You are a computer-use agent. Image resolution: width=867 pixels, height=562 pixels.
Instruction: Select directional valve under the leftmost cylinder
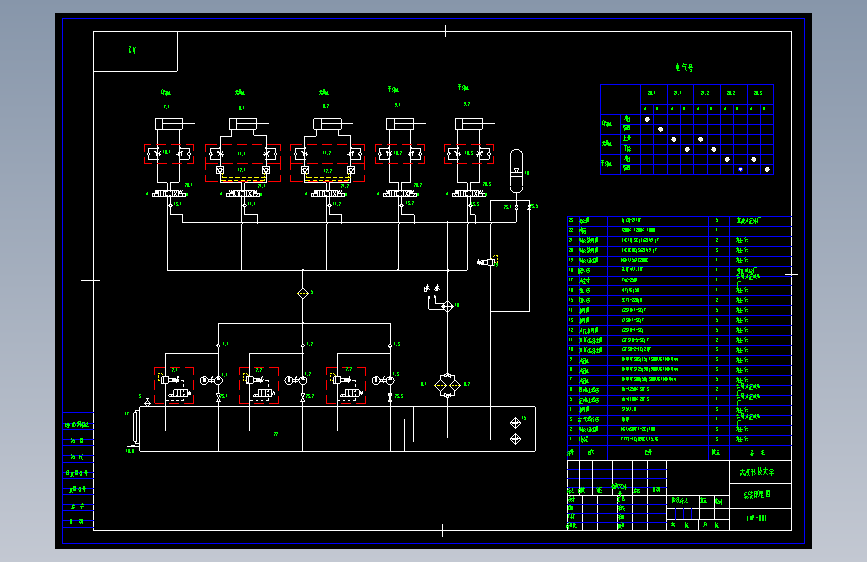click(169, 194)
